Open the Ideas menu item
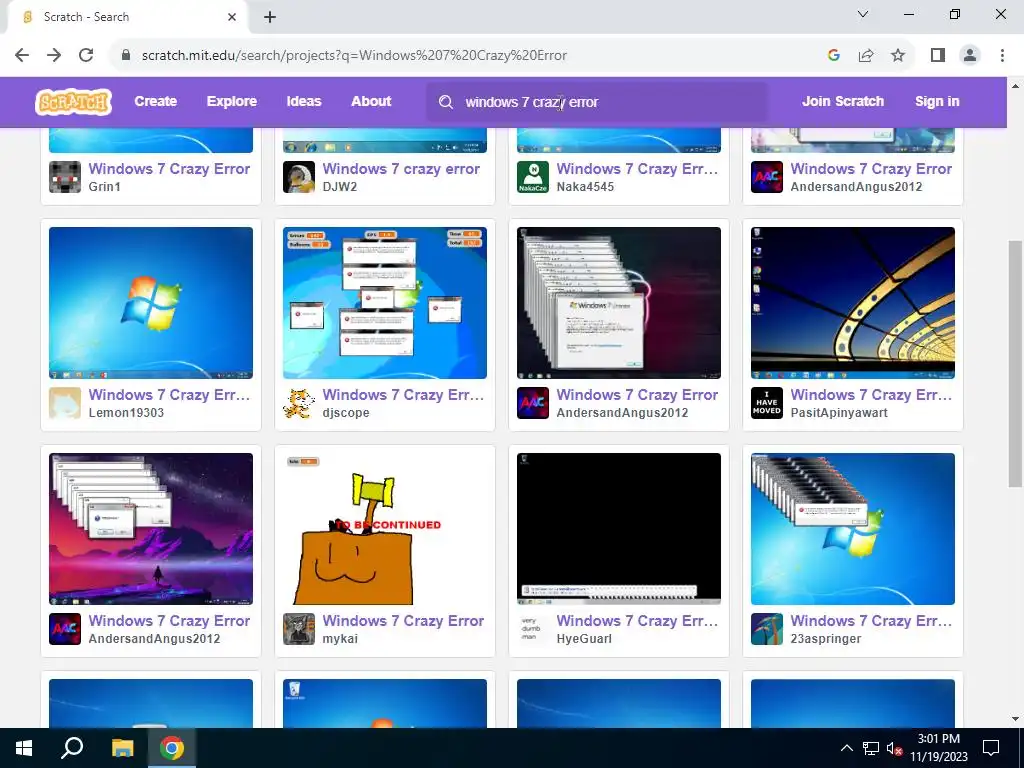The image size is (1024, 768). [304, 101]
